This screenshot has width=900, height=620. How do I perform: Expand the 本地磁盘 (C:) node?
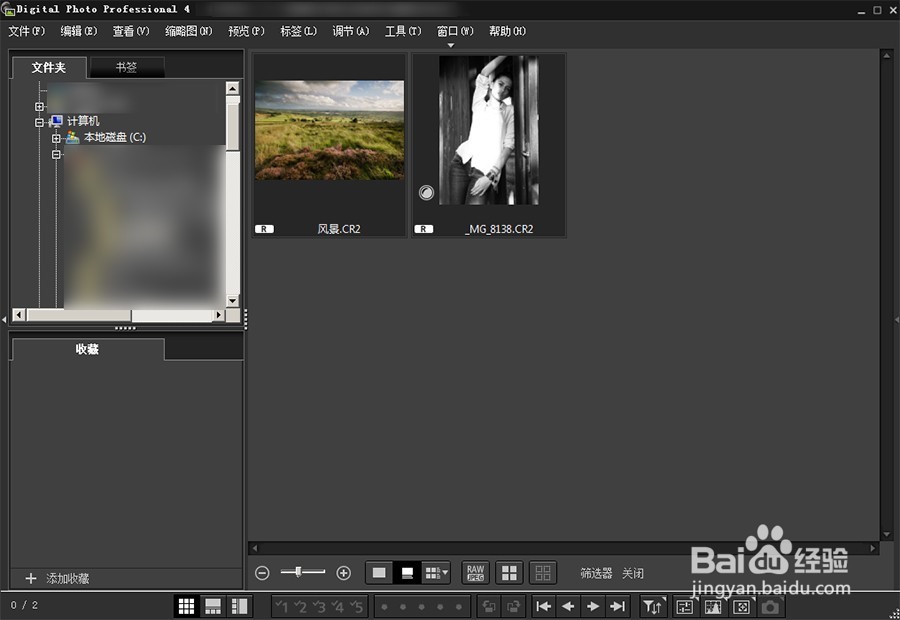(x=56, y=138)
